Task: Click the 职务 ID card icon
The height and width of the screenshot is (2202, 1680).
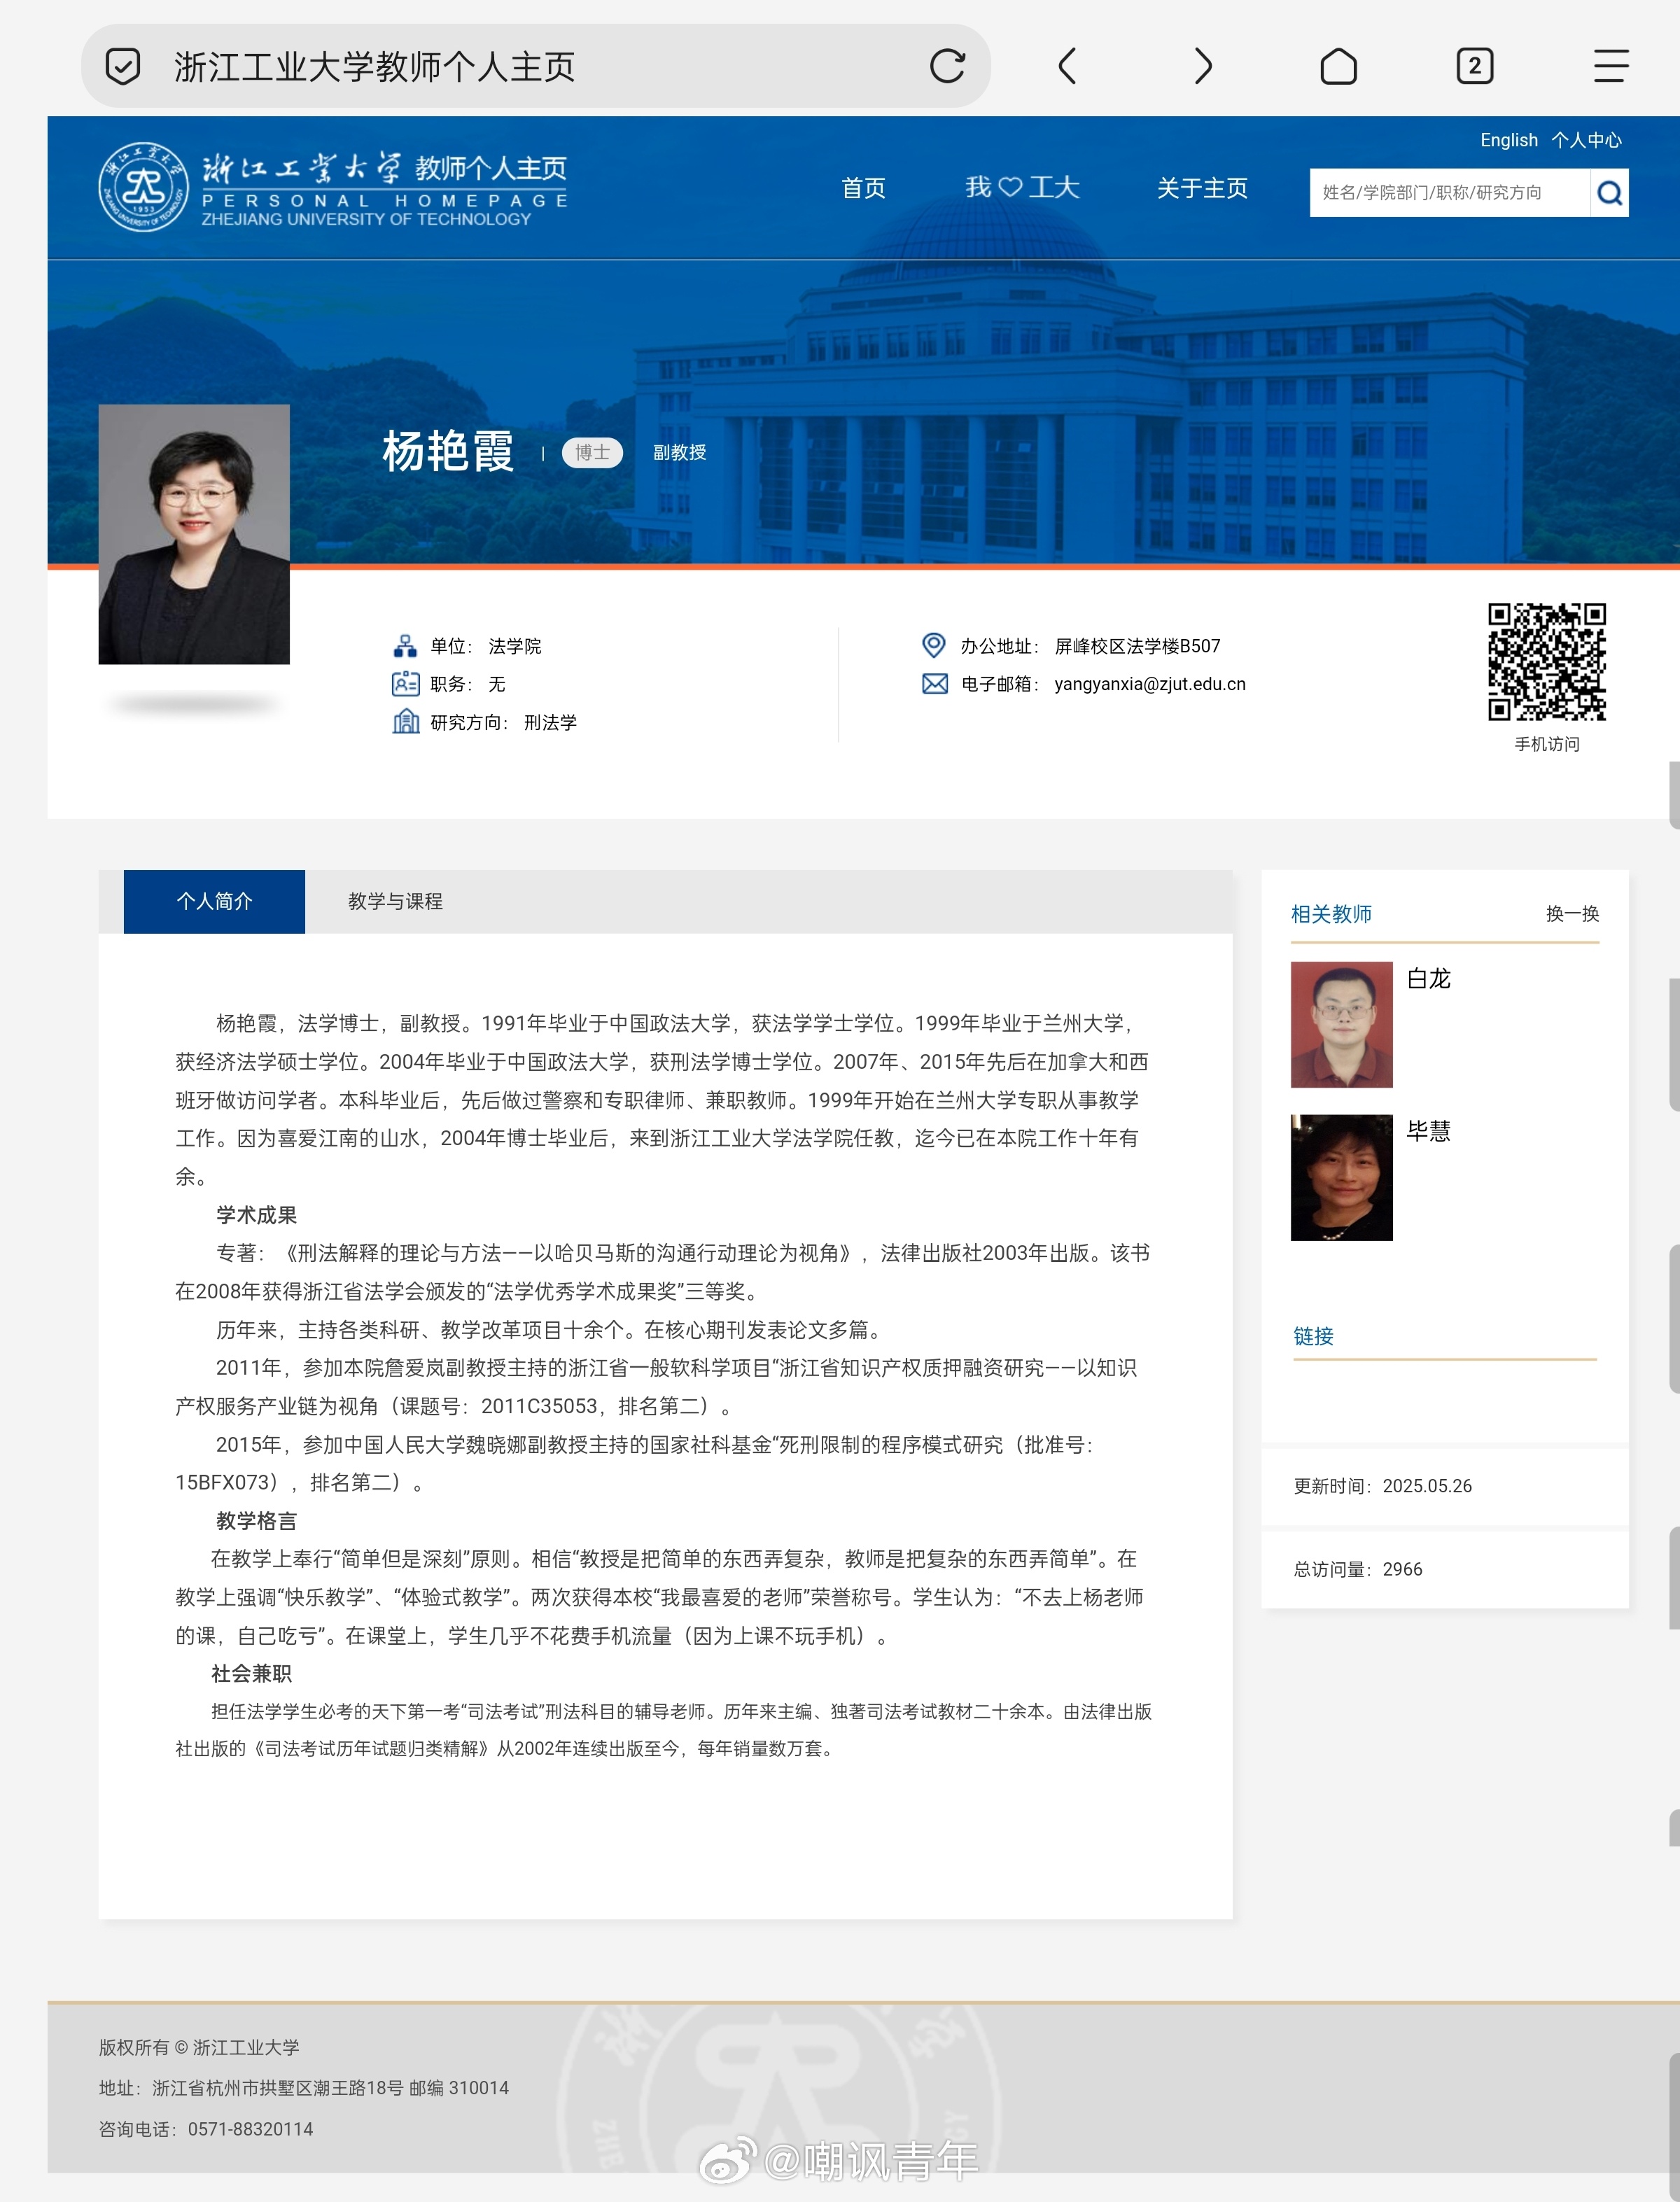Action: [x=405, y=684]
